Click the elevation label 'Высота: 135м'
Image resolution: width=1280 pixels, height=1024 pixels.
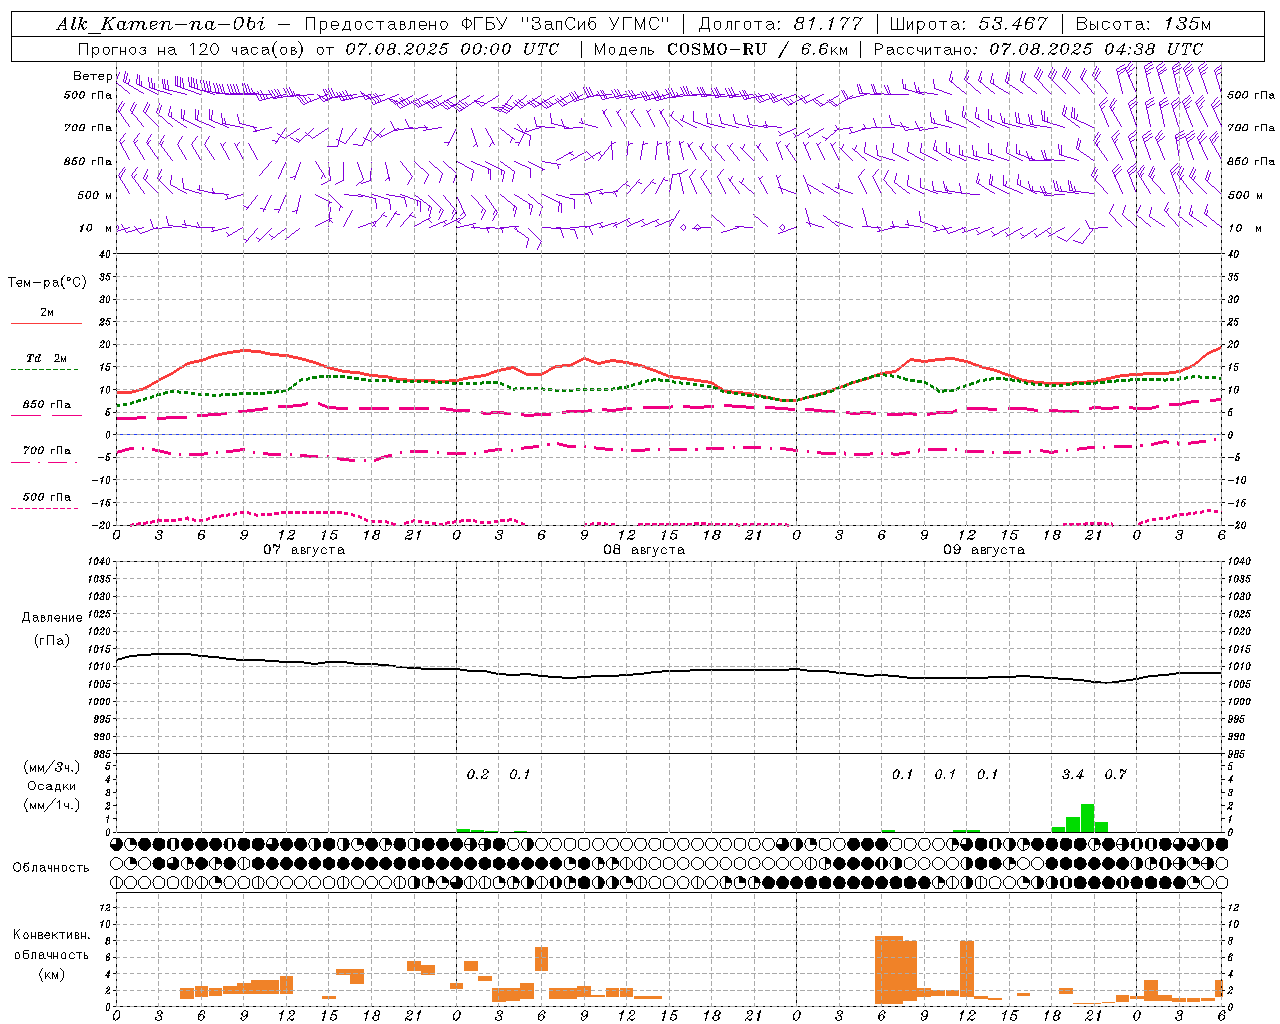[x=1142, y=24]
